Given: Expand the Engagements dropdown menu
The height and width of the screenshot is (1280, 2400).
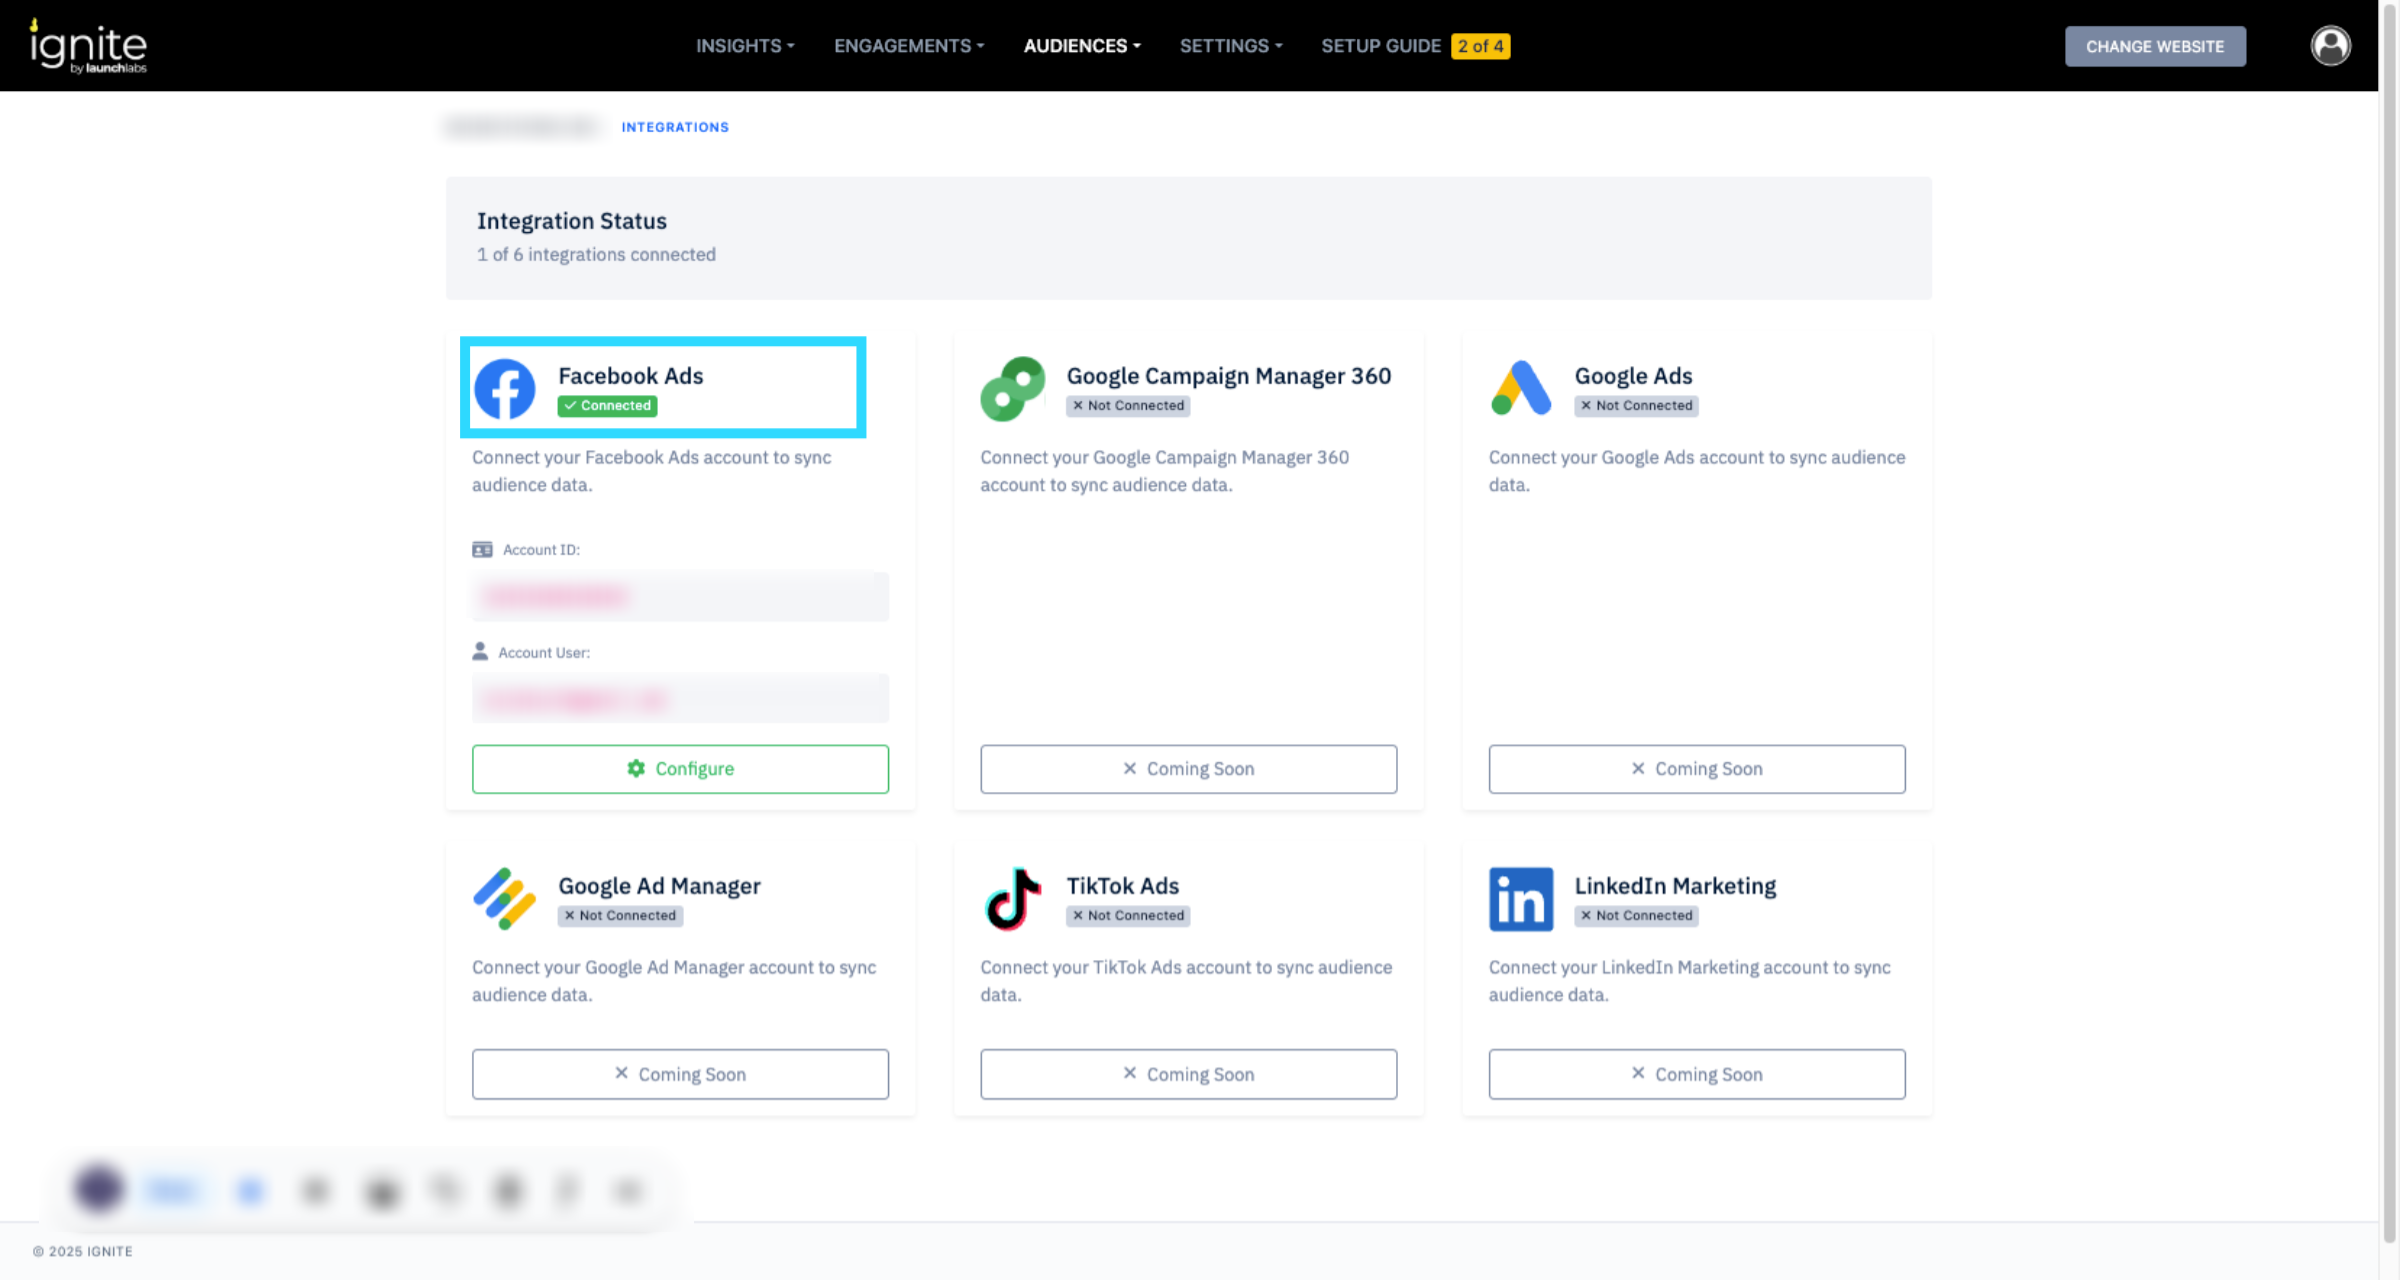Looking at the screenshot, I should tap(909, 46).
